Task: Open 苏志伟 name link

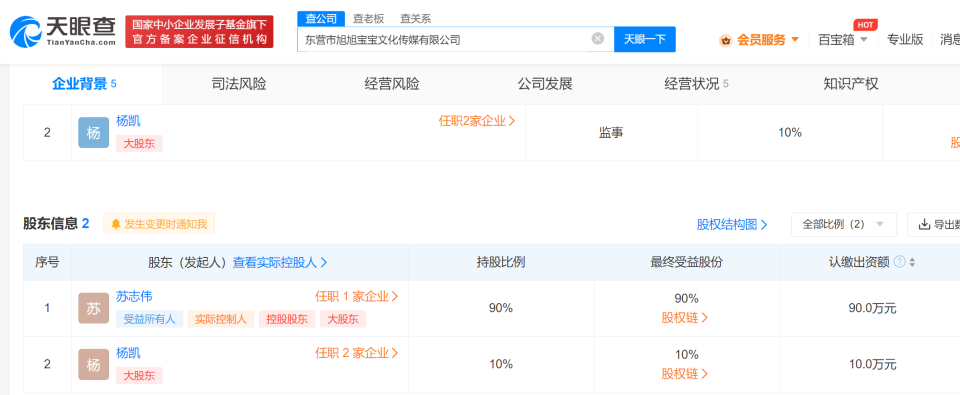Action: (x=134, y=297)
